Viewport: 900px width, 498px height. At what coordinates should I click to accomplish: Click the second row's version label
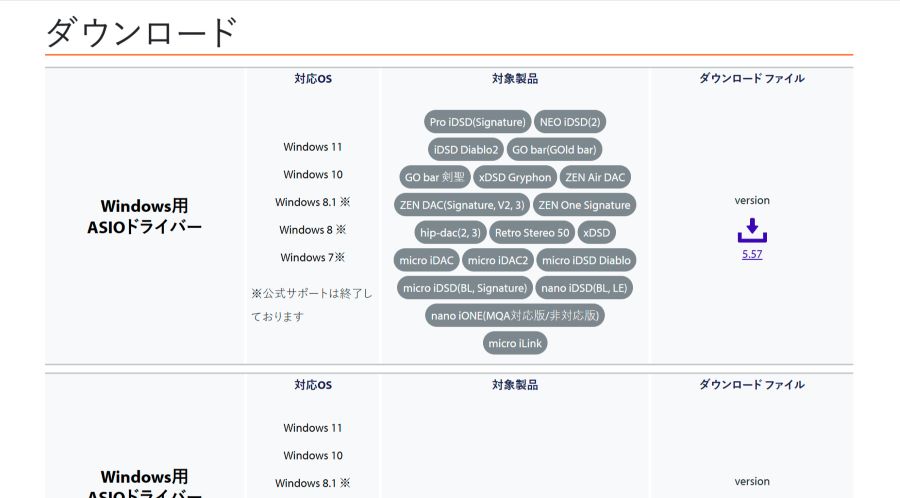click(x=752, y=481)
